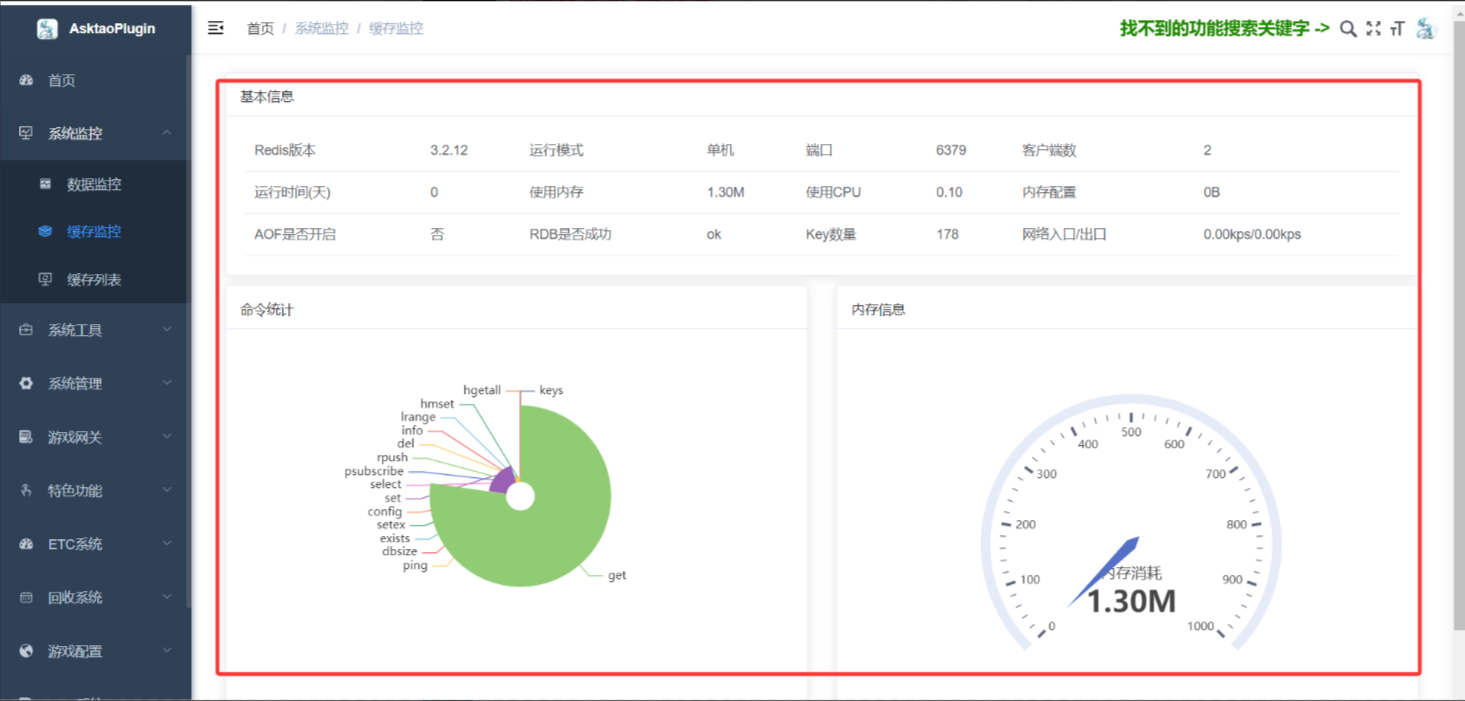Collapse the 系统监控 menu group
Image resolution: width=1465 pixels, height=701 pixels.
[95, 133]
